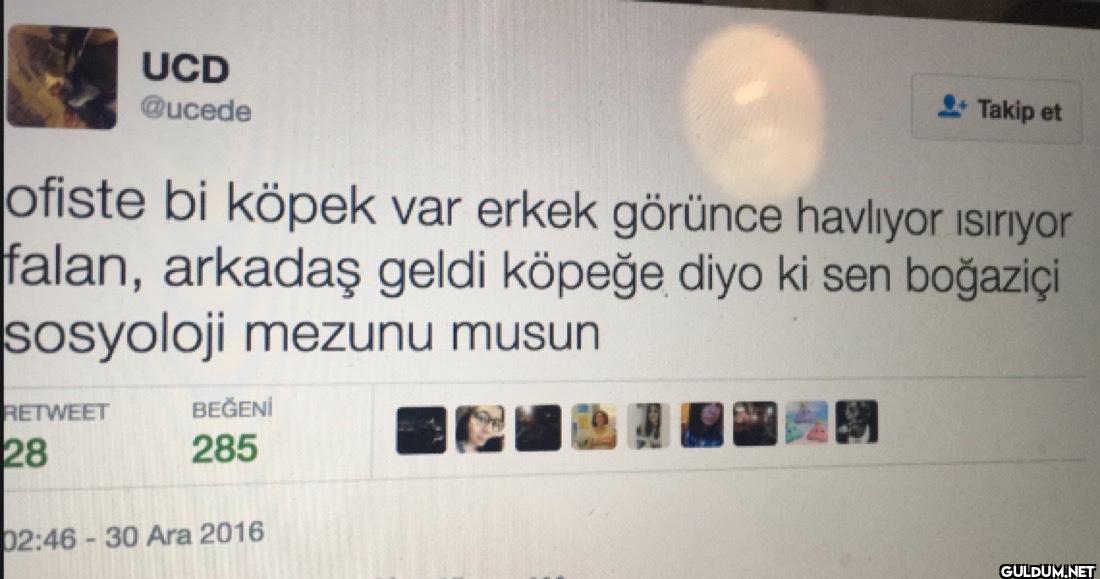This screenshot has height=579, width=1100.
Task: Open seventh liker dark avatar
Action: click(755, 424)
